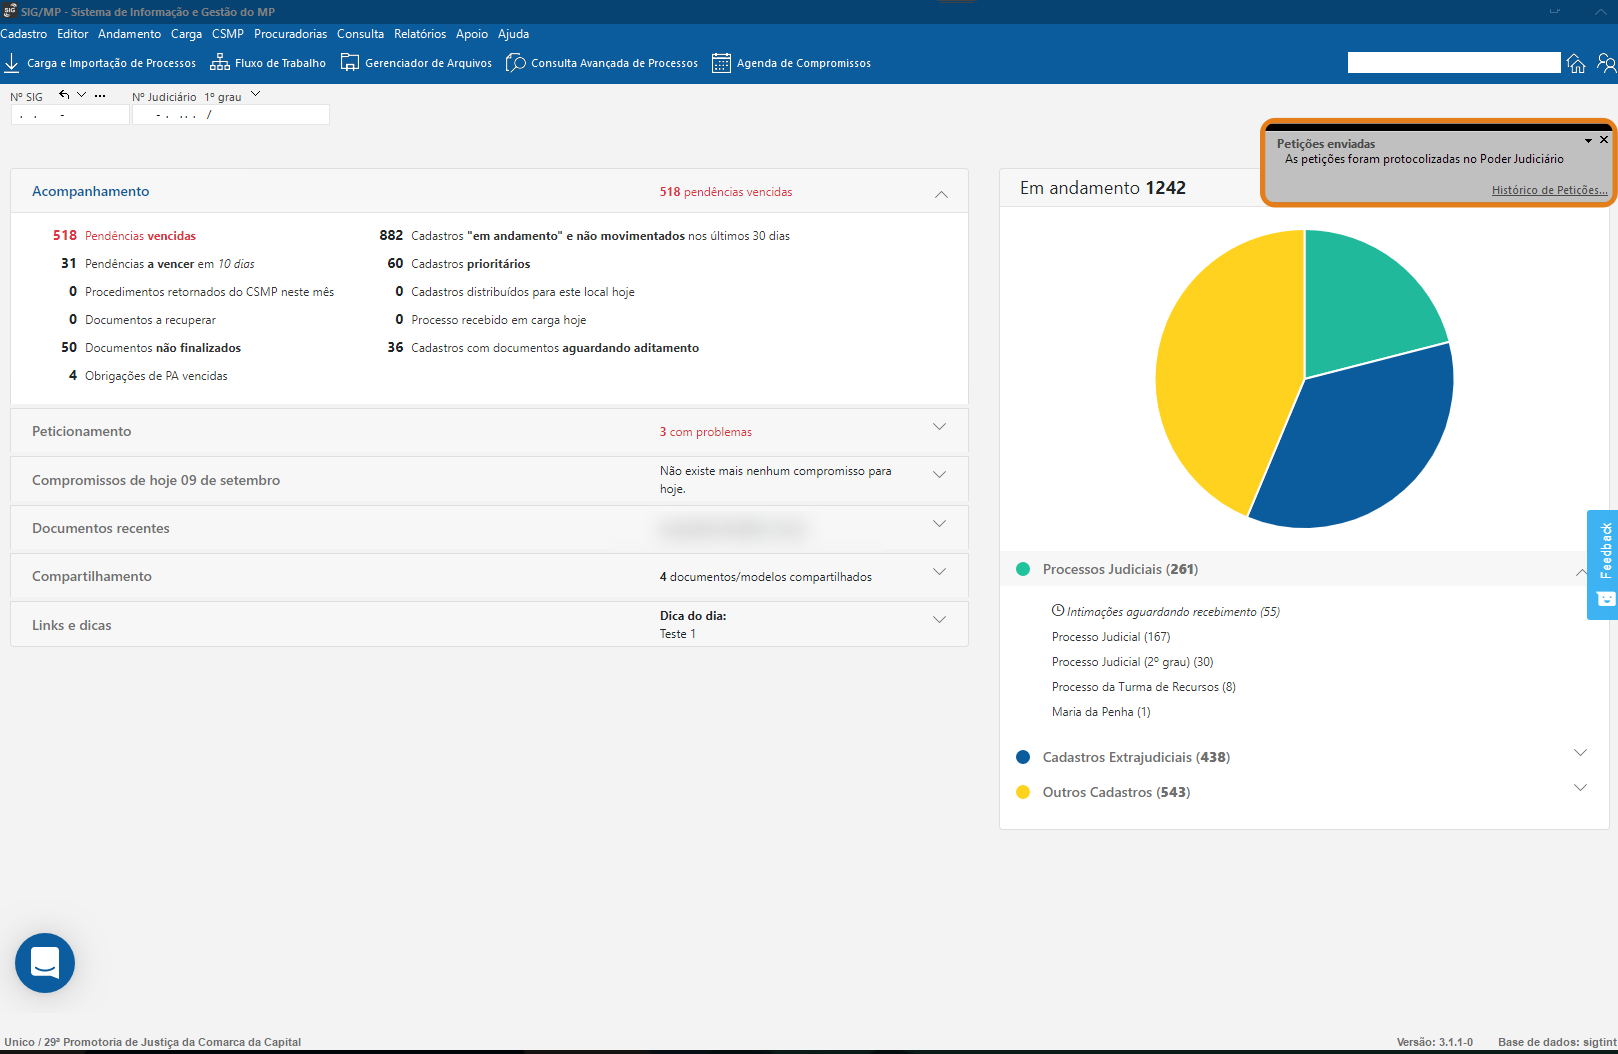Open 50 Documentos não finalizados
The image size is (1618, 1054).
(x=151, y=348)
